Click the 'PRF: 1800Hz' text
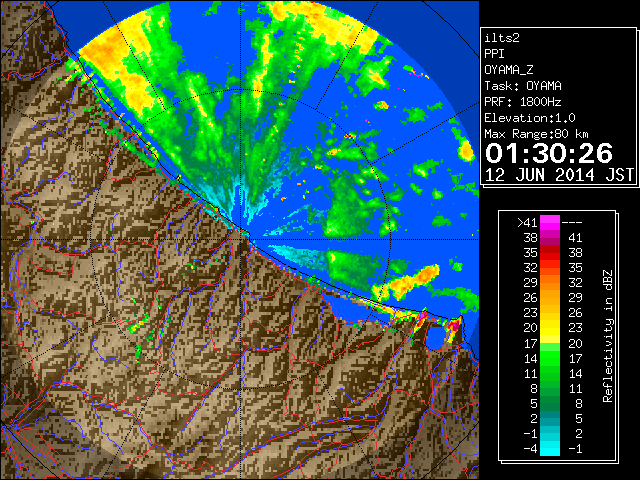 click(523, 102)
